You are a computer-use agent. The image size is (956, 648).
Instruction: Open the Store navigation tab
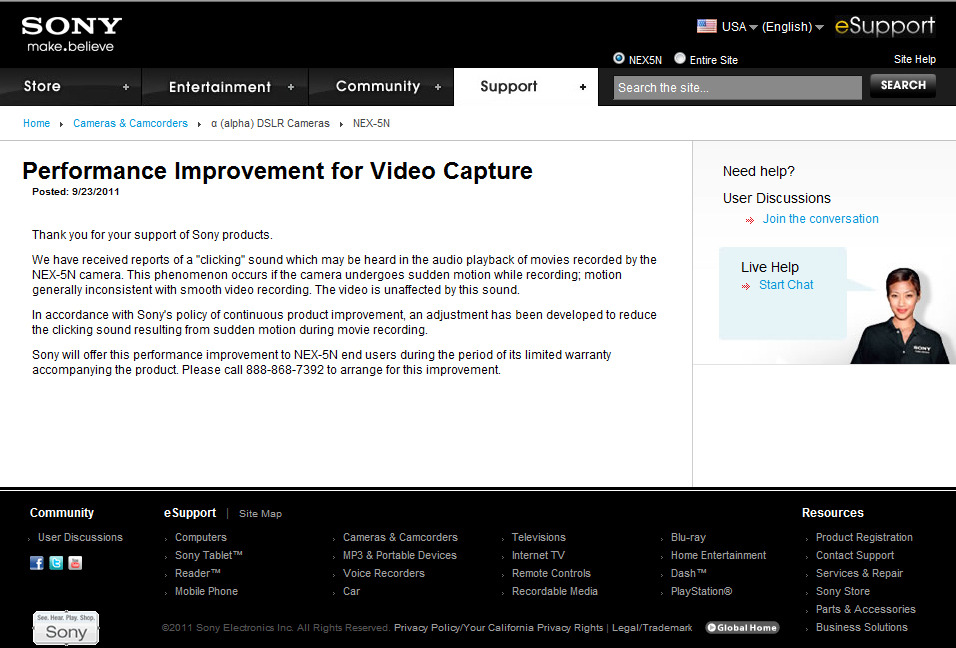pyautogui.click(x=71, y=87)
